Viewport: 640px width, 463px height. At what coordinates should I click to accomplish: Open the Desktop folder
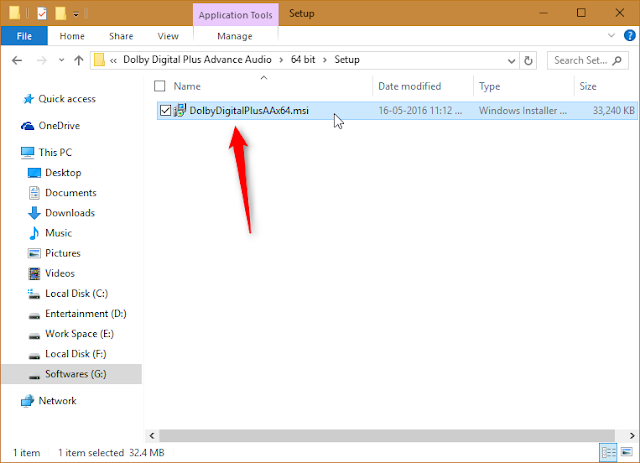click(63, 173)
